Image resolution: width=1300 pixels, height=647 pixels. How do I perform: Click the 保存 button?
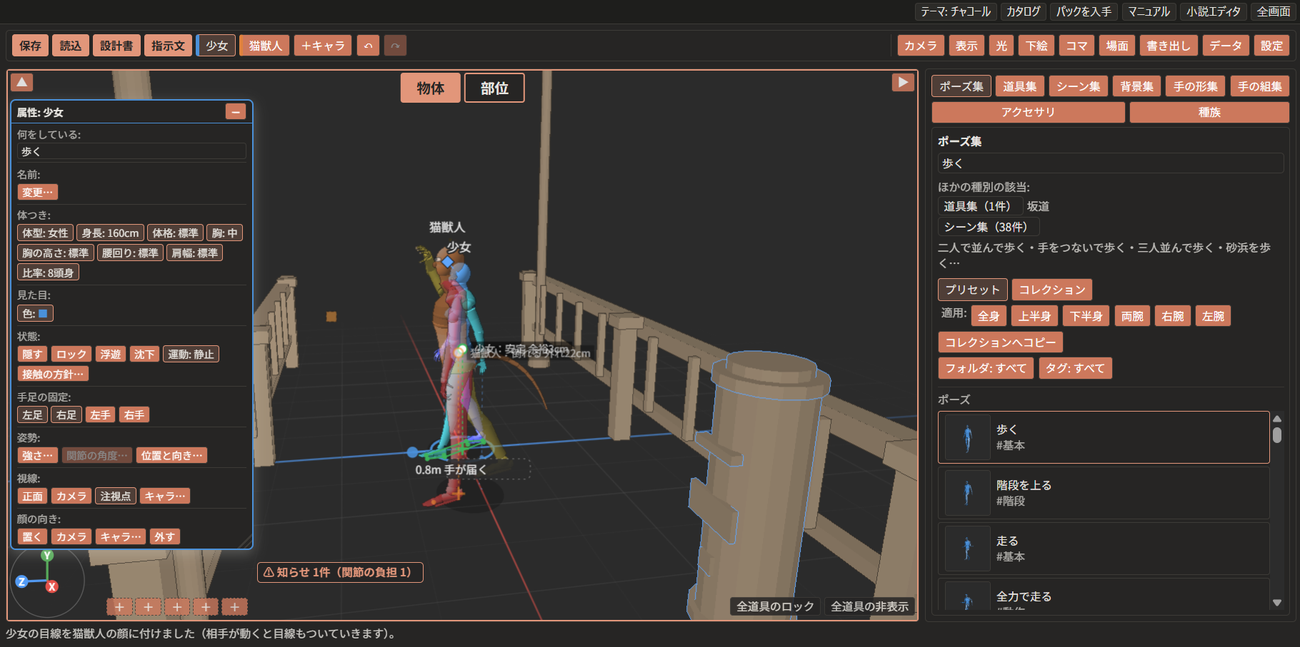coord(30,46)
